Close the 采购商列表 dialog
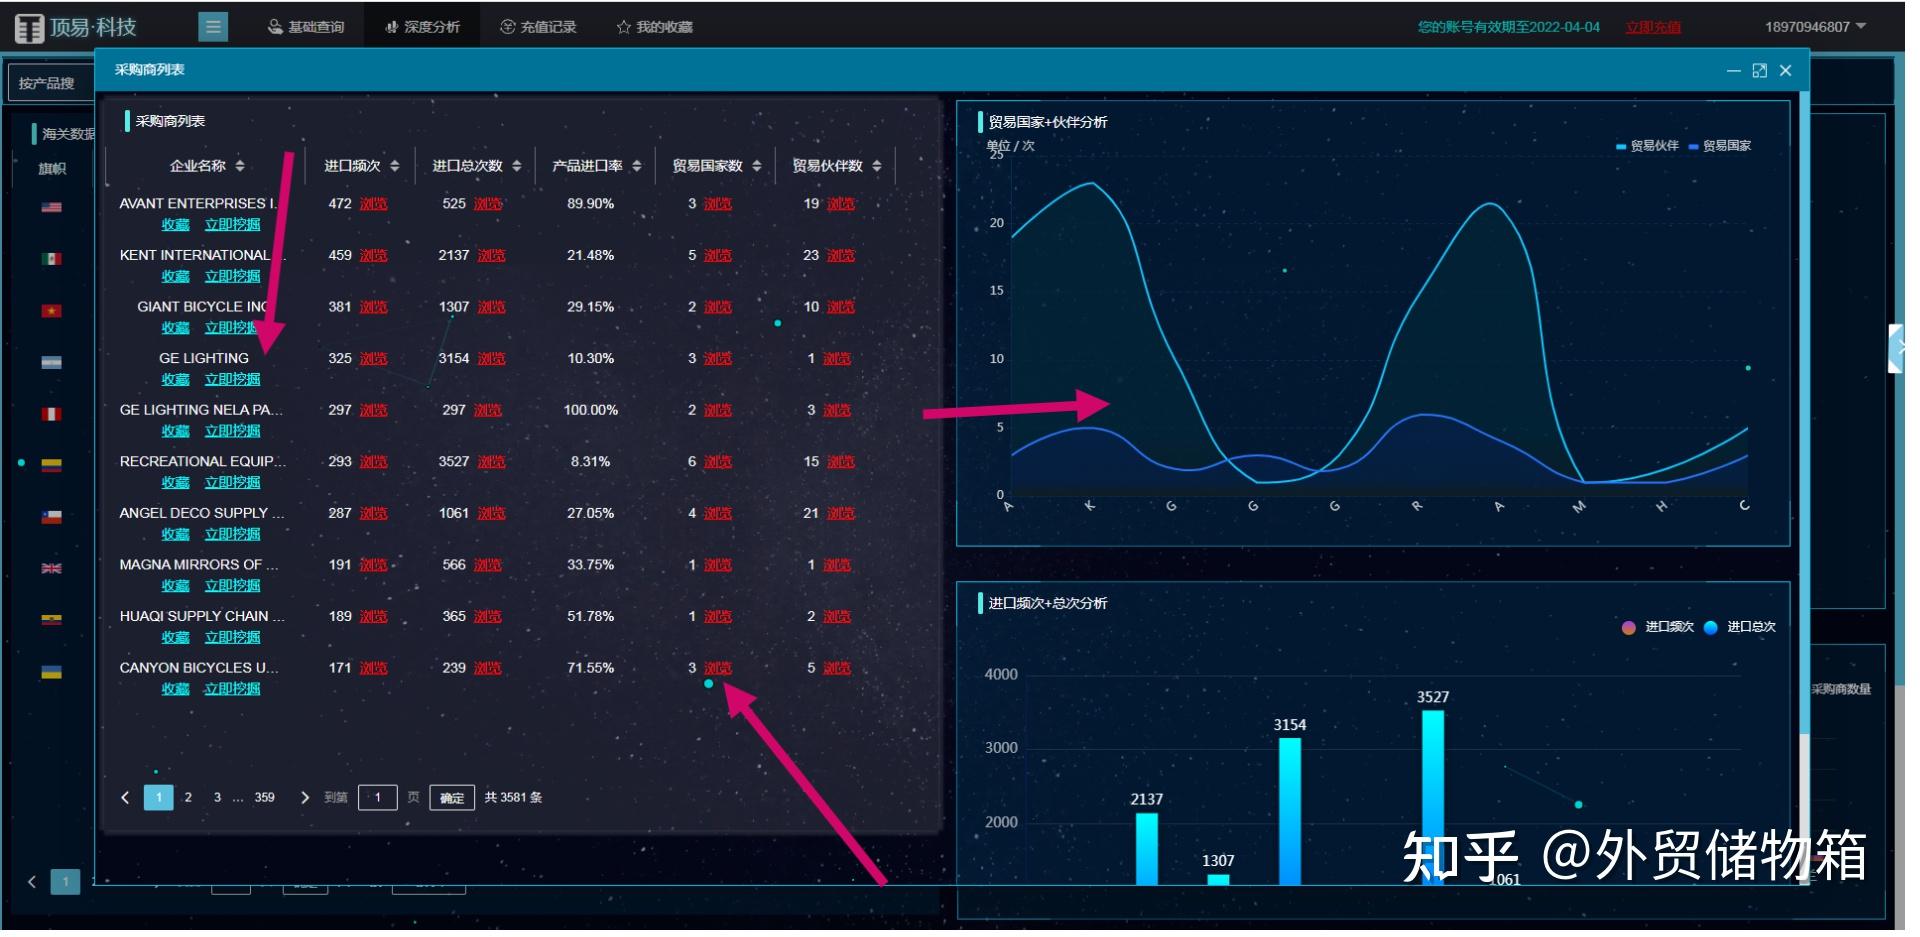Viewport: 1920px width, 937px height. click(x=1786, y=71)
